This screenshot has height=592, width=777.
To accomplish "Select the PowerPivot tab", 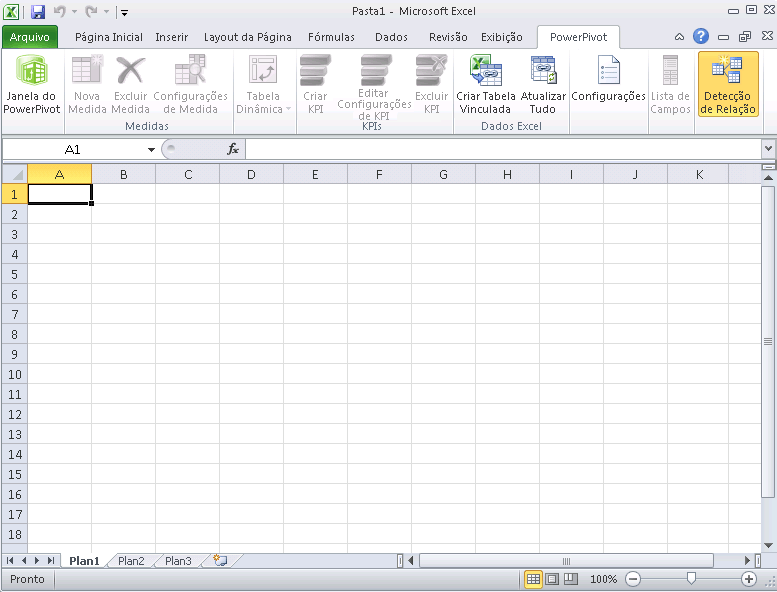I will 578,37.
